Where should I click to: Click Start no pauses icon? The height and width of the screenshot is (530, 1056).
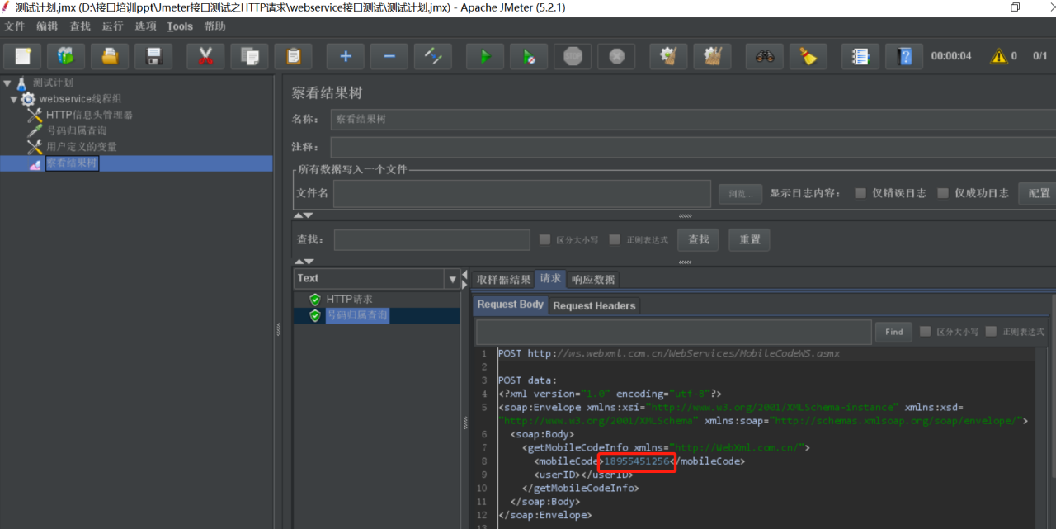(529, 56)
